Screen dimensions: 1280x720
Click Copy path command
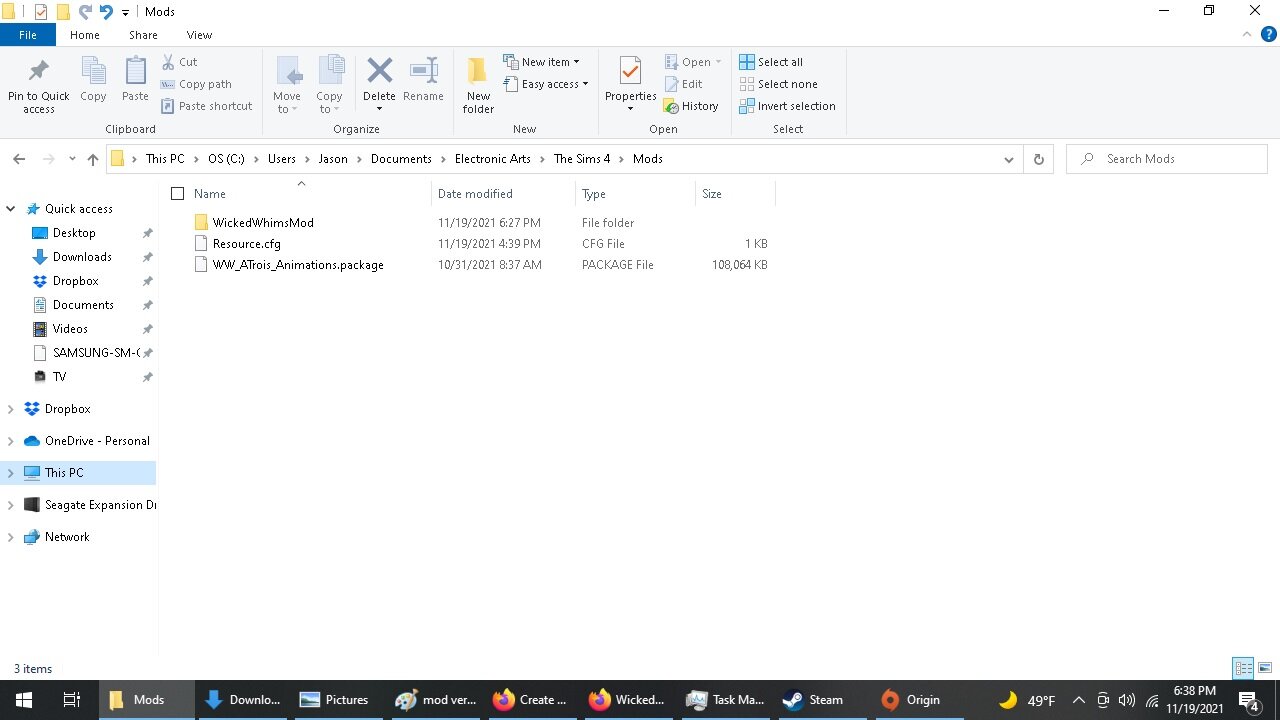pyautogui.click(x=197, y=84)
